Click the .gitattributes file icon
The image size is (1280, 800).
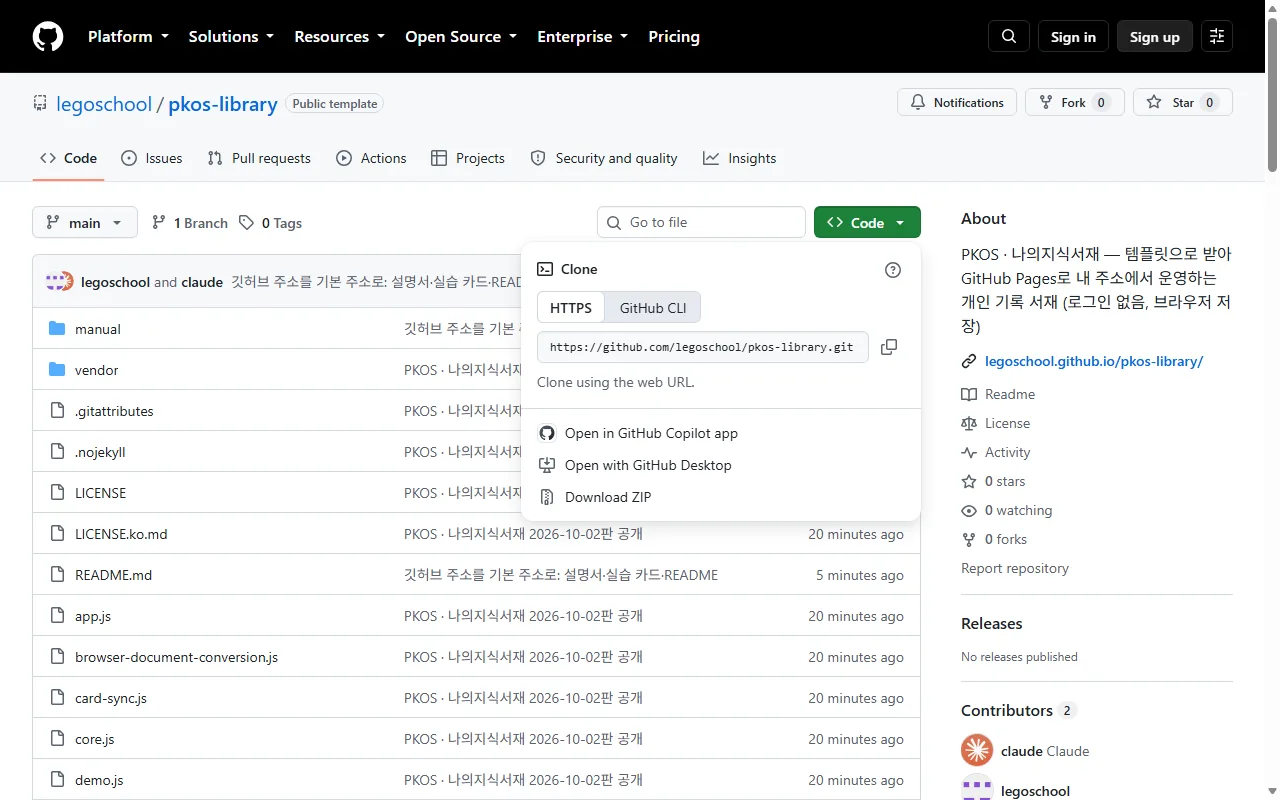click(x=57, y=411)
